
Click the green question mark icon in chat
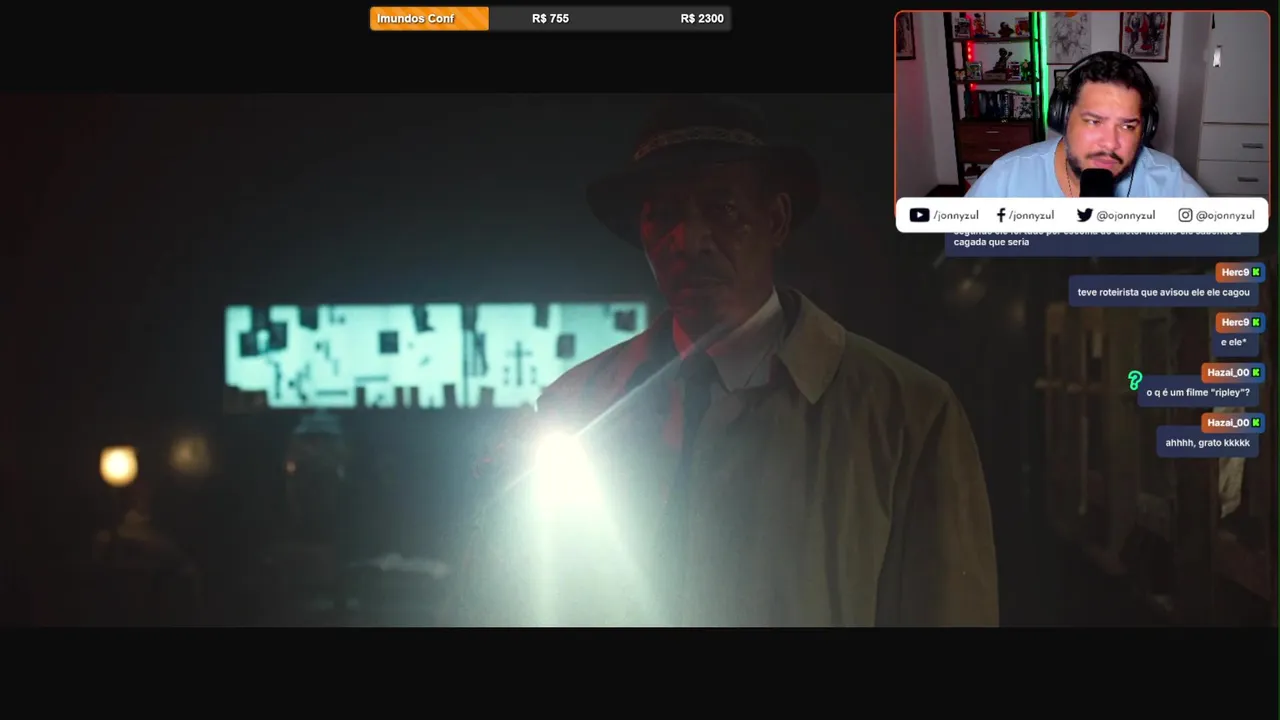point(1134,380)
